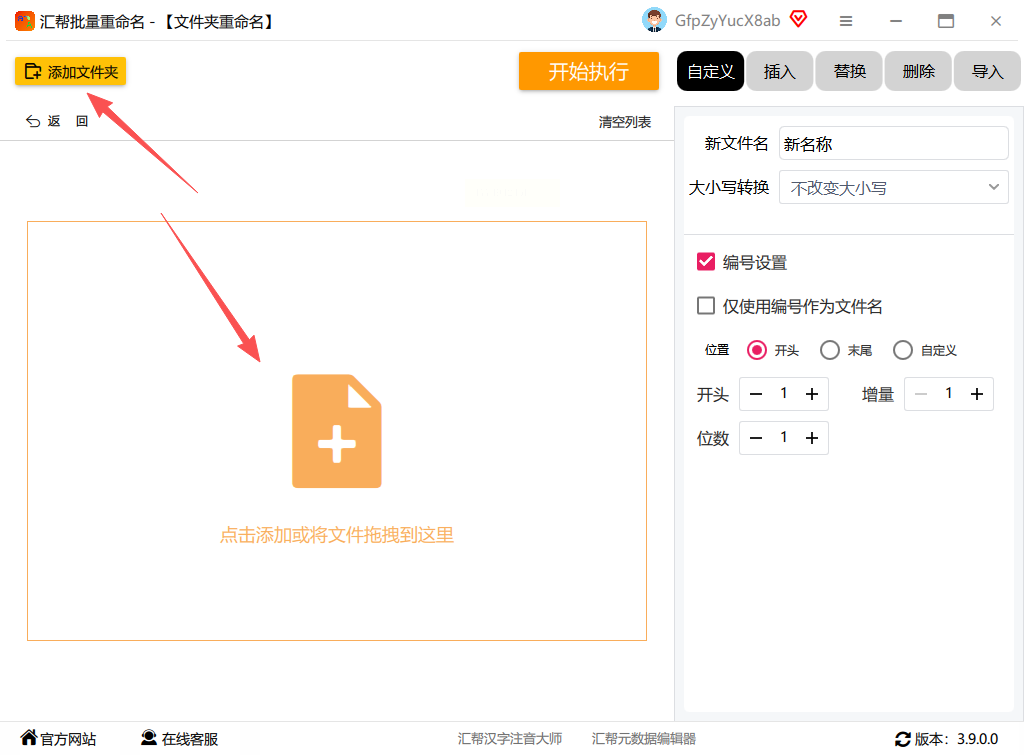Select the 末尾 position radio button
The height and width of the screenshot is (755, 1024).
click(829, 350)
